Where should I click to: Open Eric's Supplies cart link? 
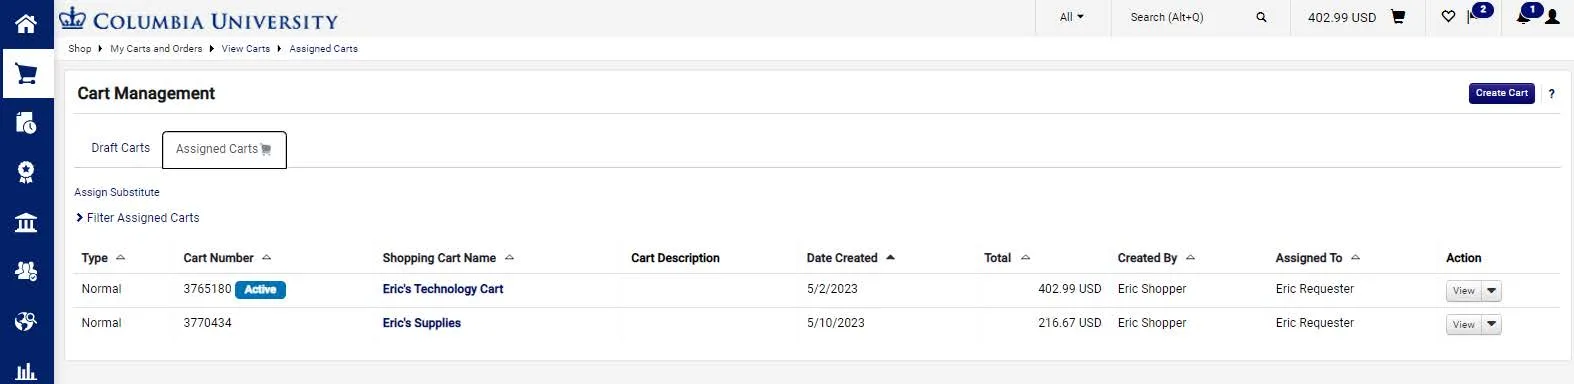click(x=421, y=323)
